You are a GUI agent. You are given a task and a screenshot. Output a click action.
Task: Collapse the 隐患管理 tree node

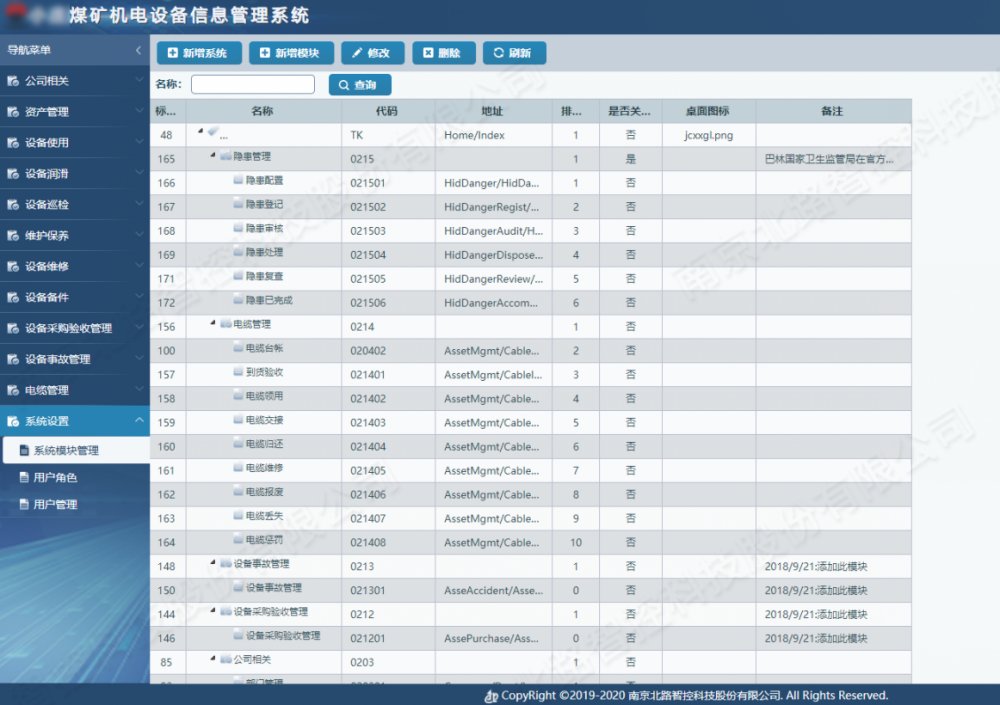pyautogui.click(x=213, y=157)
